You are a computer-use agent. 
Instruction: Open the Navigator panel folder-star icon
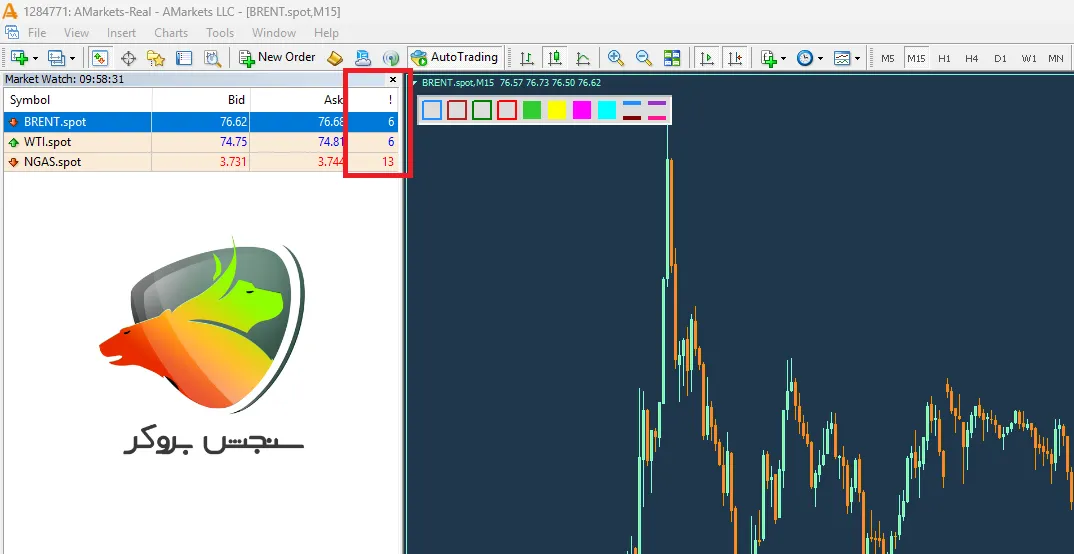(156, 58)
